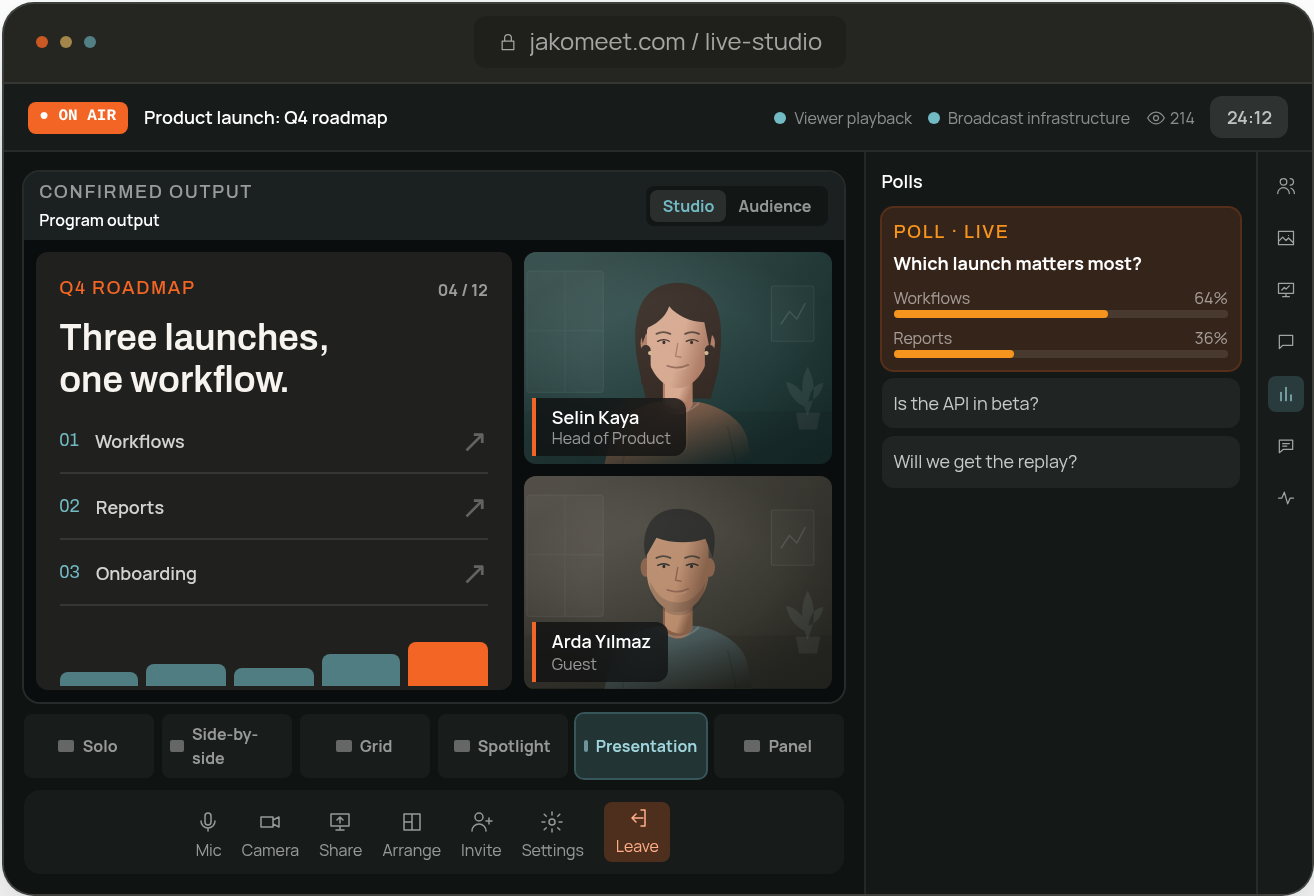Click the 24:12 broadcast timer
Screen dimensions: 1314x896
tap(1249, 118)
